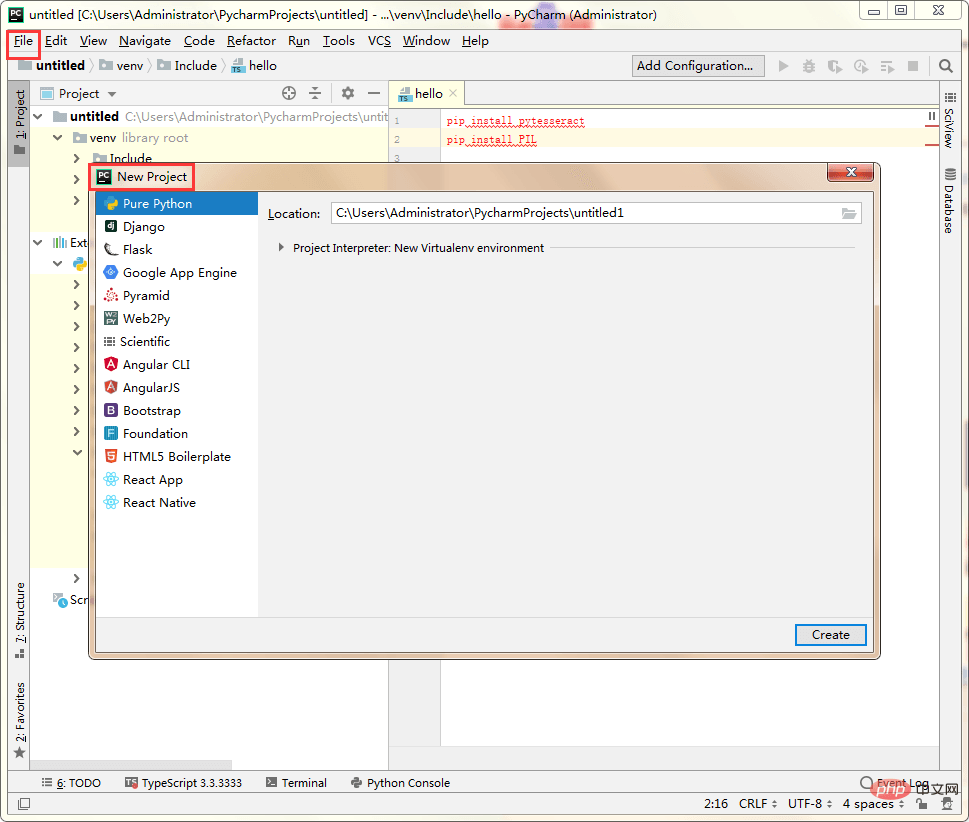The image size is (969, 822).
Task: Open the Navigate menu
Action: [x=145, y=41]
